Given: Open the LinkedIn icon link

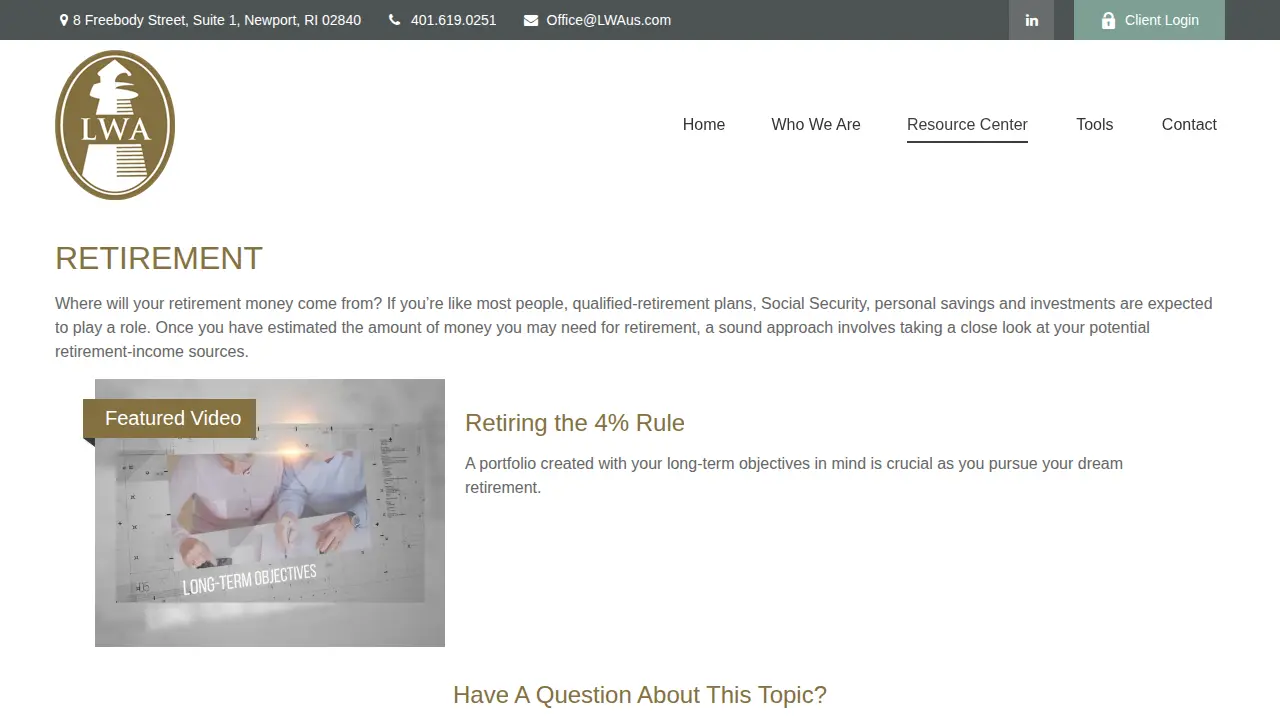Looking at the screenshot, I should pyautogui.click(x=1031, y=20).
